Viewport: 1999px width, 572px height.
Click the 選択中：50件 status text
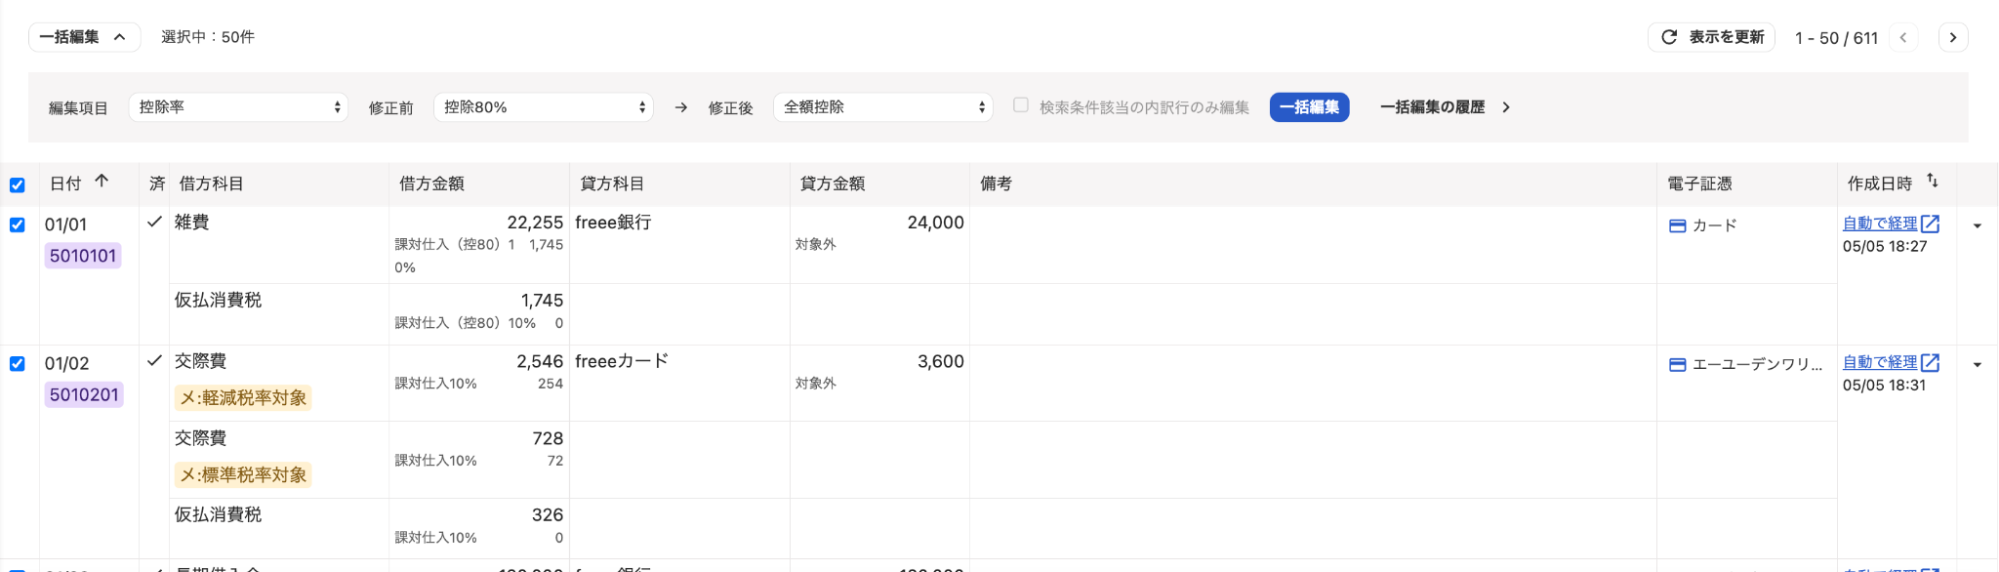(x=208, y=37)
